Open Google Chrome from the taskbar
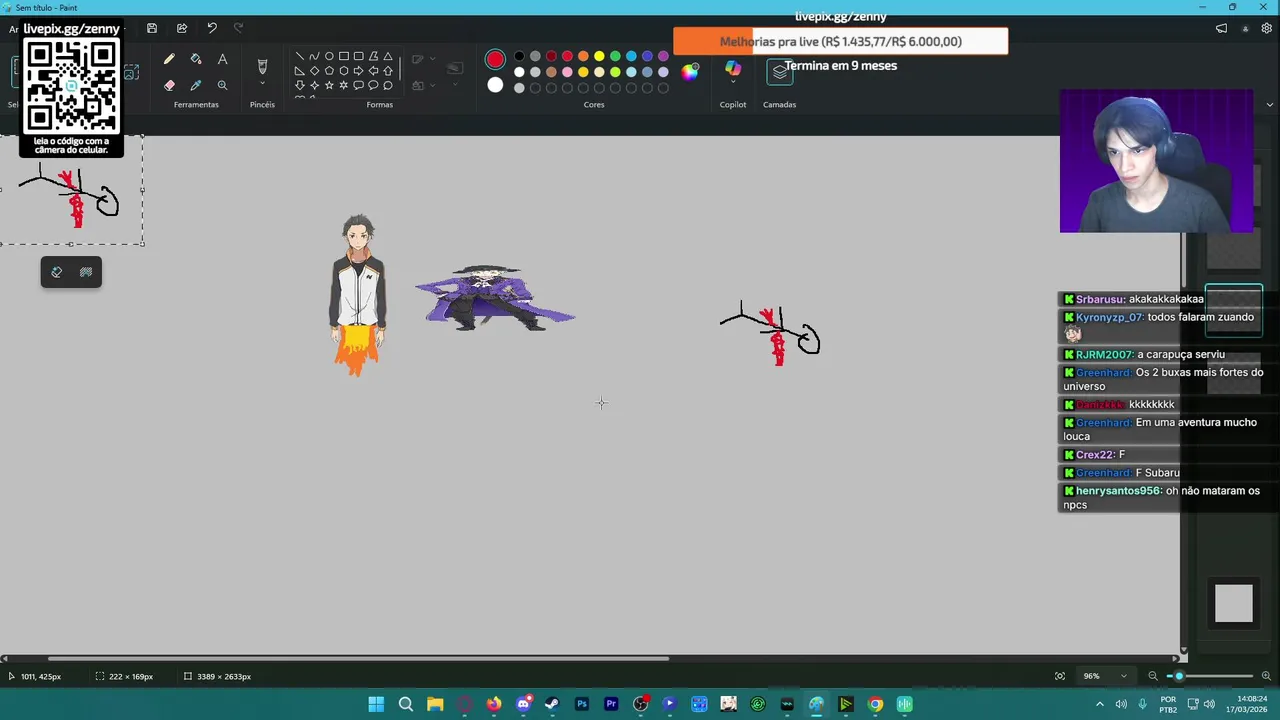 click(x=875, y=704)
